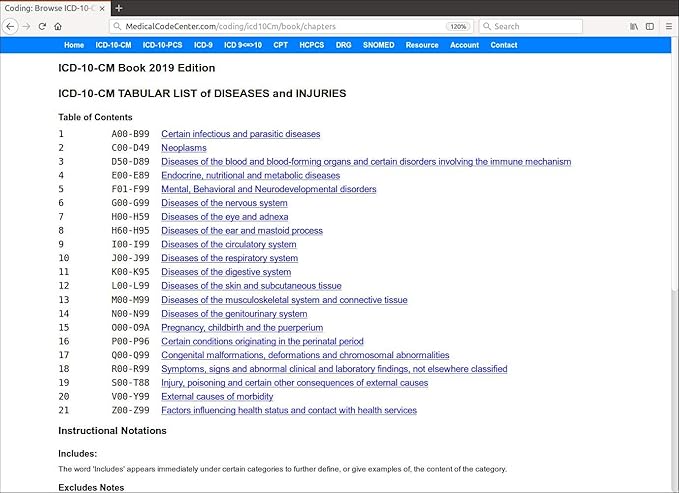View Diseases of the genitourinary system
Screen dimensions: 679x493
coord(234,314)
